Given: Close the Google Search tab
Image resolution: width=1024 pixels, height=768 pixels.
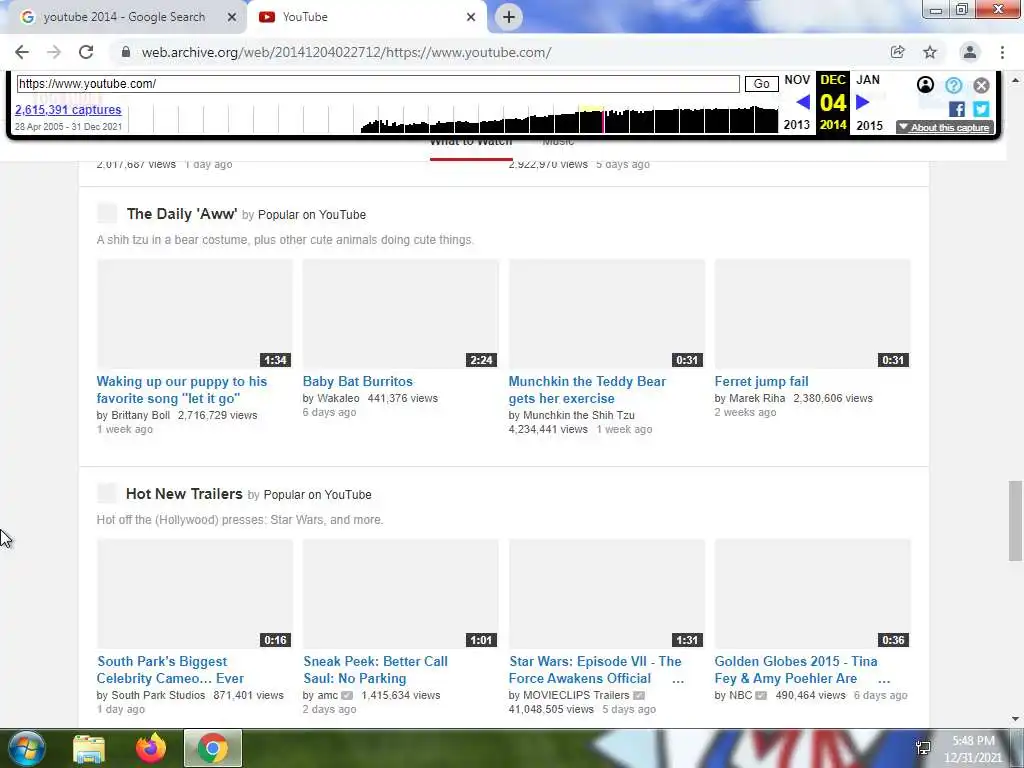Looking at the screenshot, I should tap(232, 17).
